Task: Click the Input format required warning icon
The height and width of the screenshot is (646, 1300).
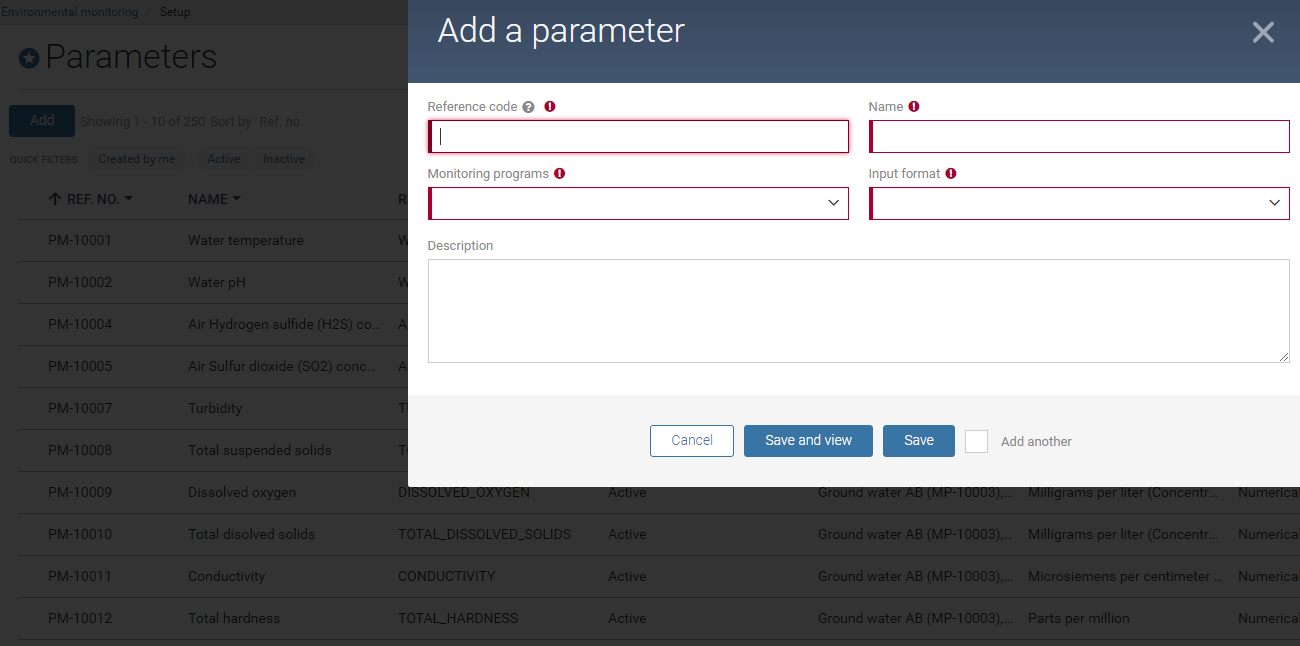Action: click(x=951, y=173)
